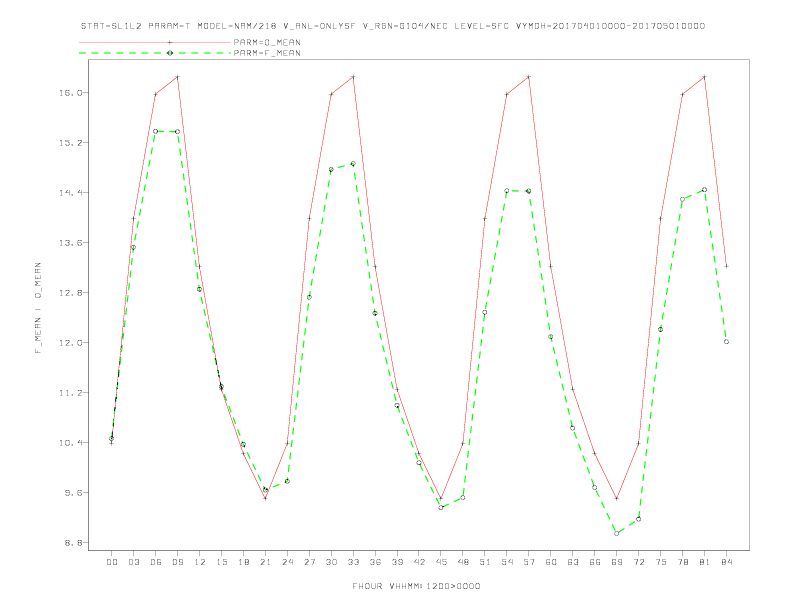Click the F_MEAN circle marker at hour 45
Screen dimensions: 792x612
click(x=441, y=507)
